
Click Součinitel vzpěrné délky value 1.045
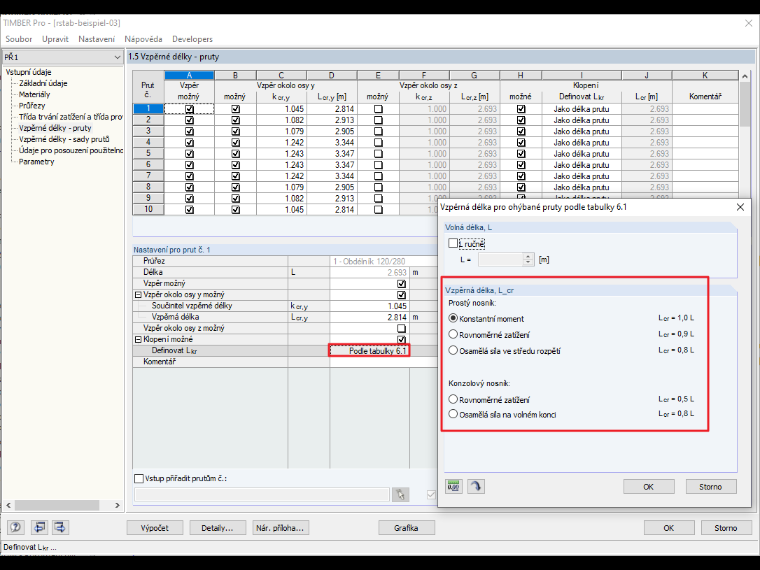(369, 306)
